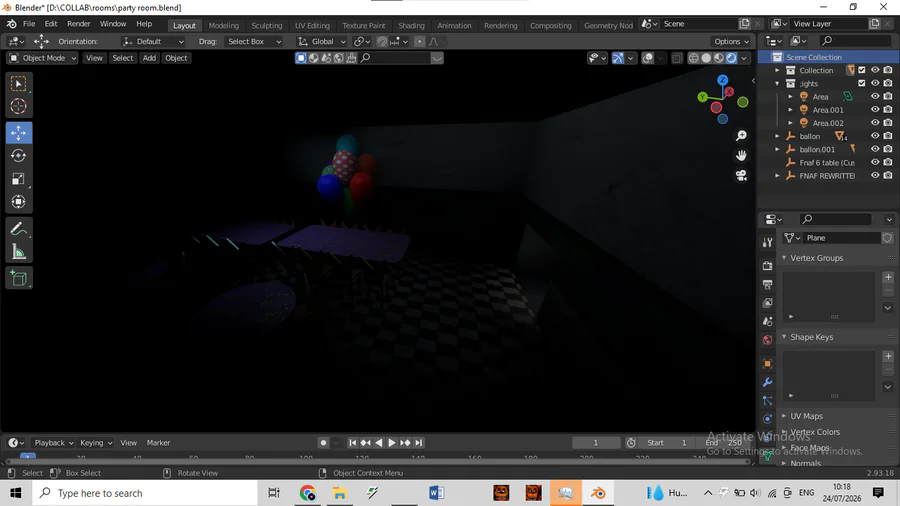Choose the Move tool
Screen dimensions: 900x506
tap(18, 133)
